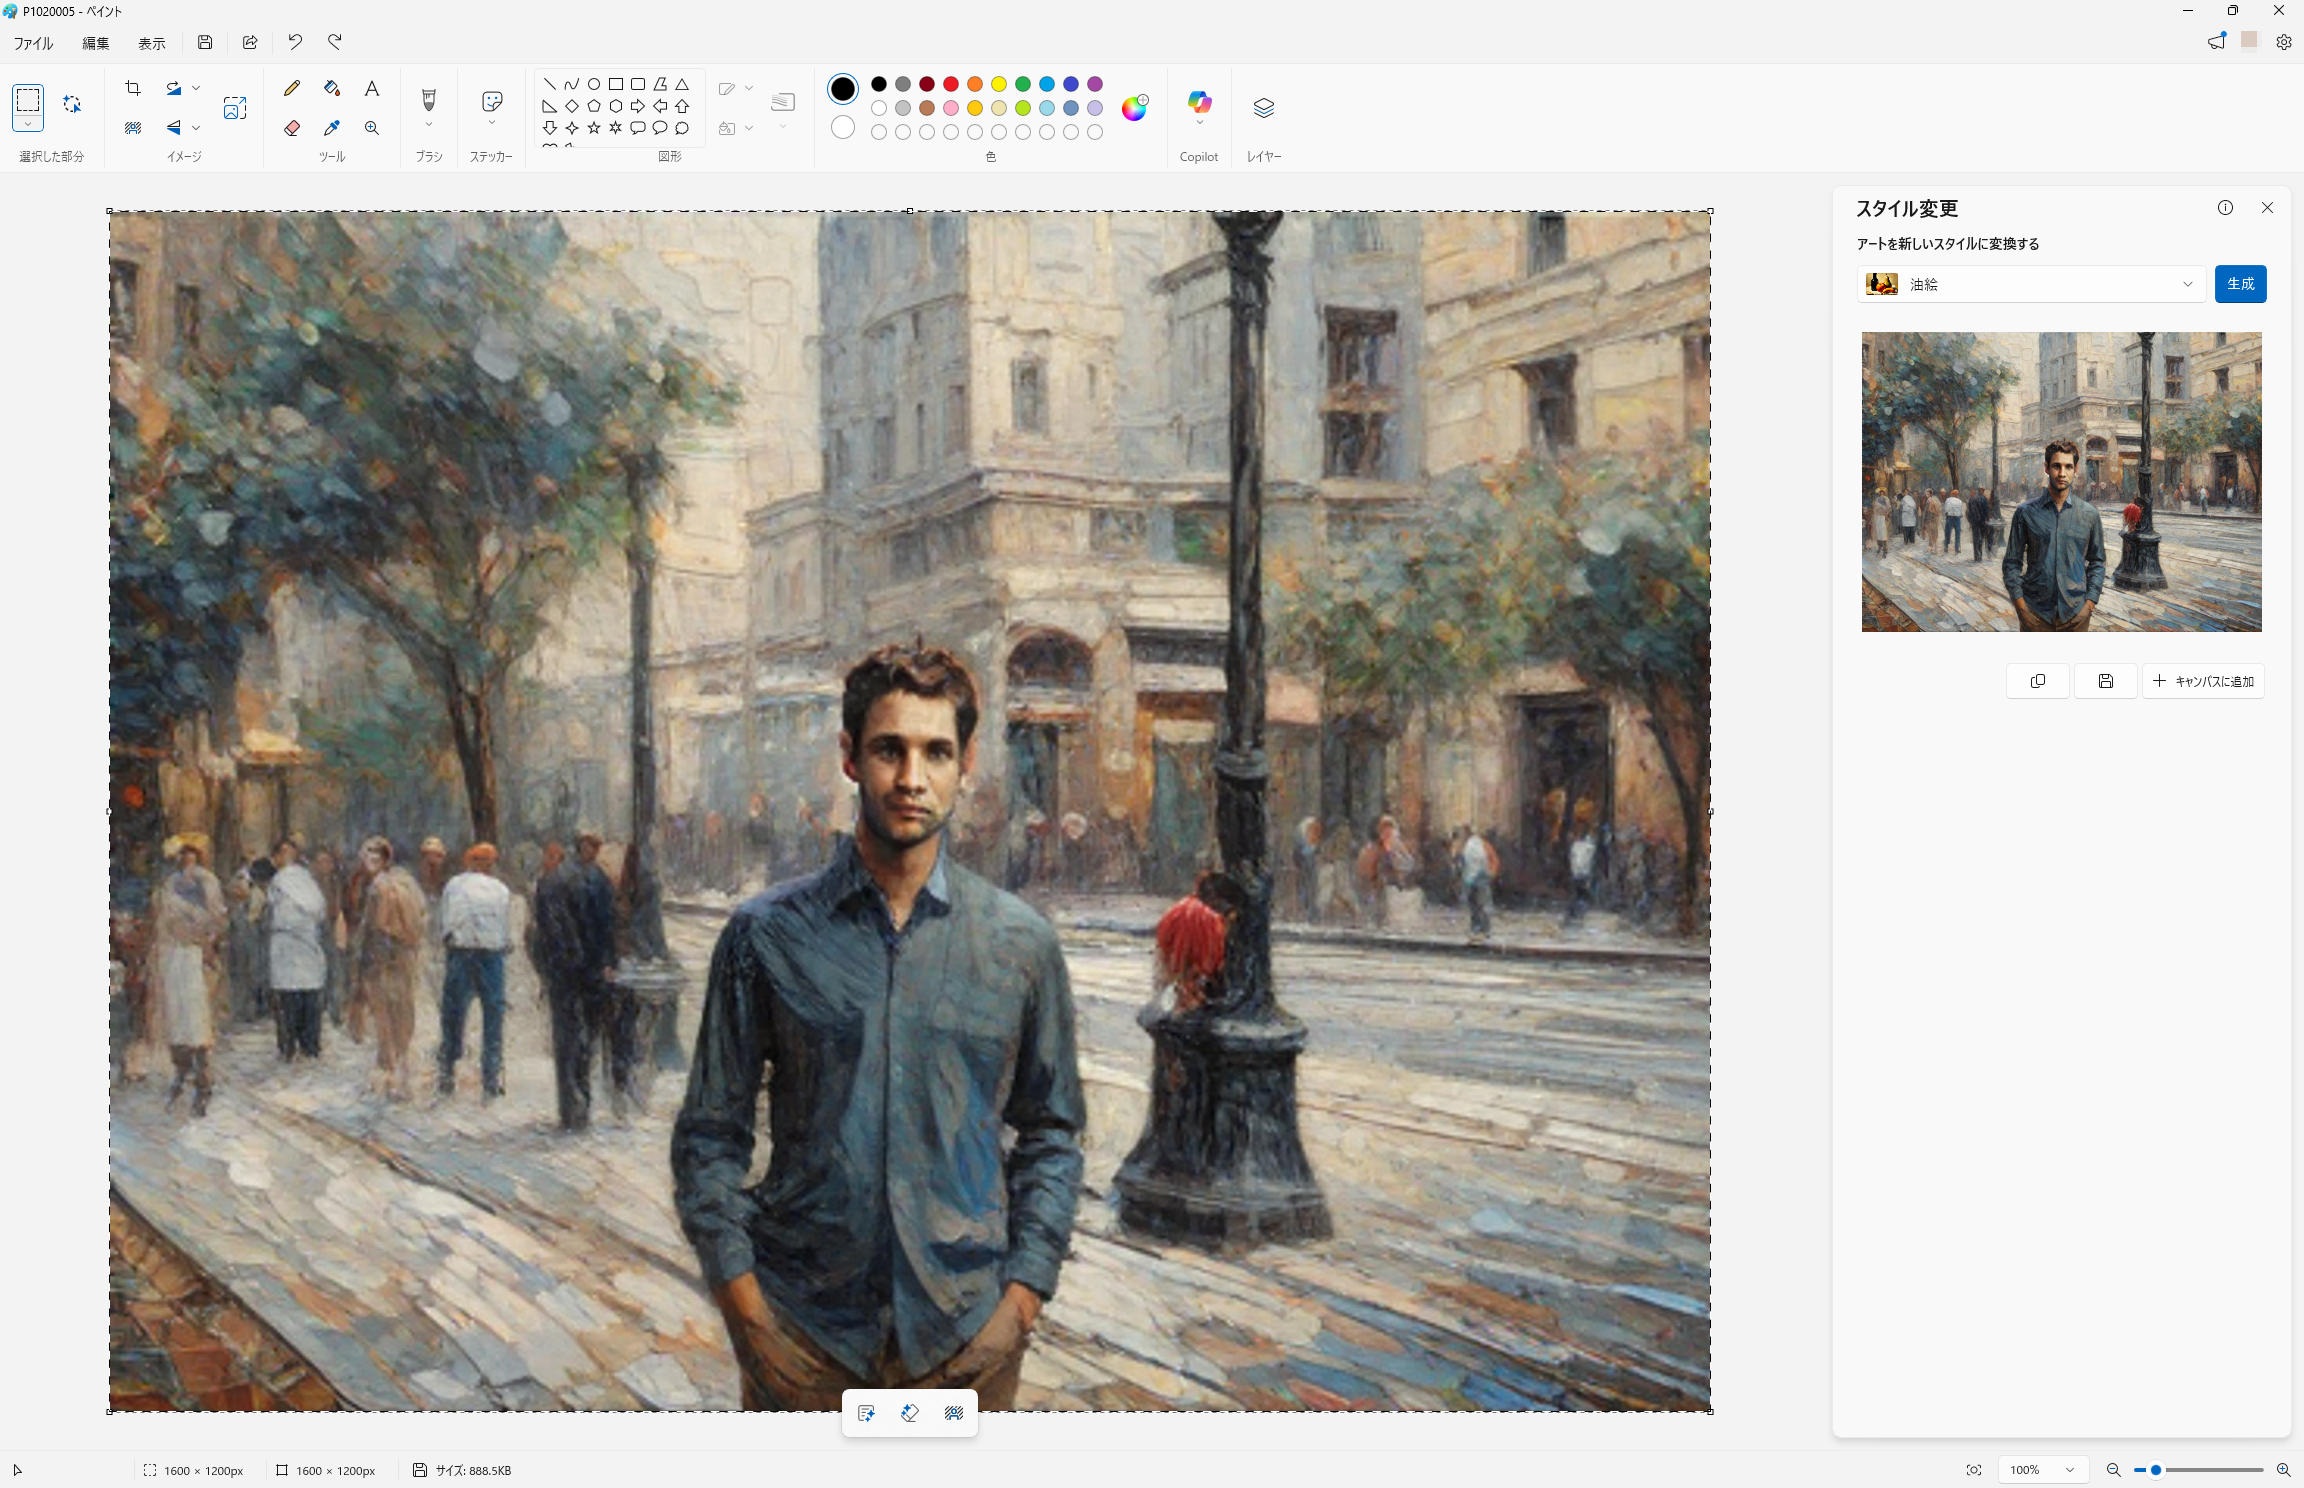This screenshot has height=1488, width=2304.
Task: Select the Eraser tool
Action: pos(292,128)
